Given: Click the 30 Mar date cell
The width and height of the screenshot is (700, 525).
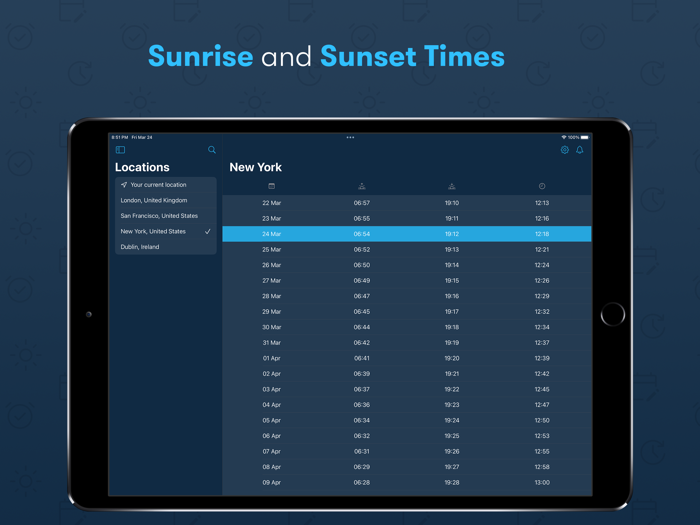Looking at the screenshot, I should coord(271,327).
